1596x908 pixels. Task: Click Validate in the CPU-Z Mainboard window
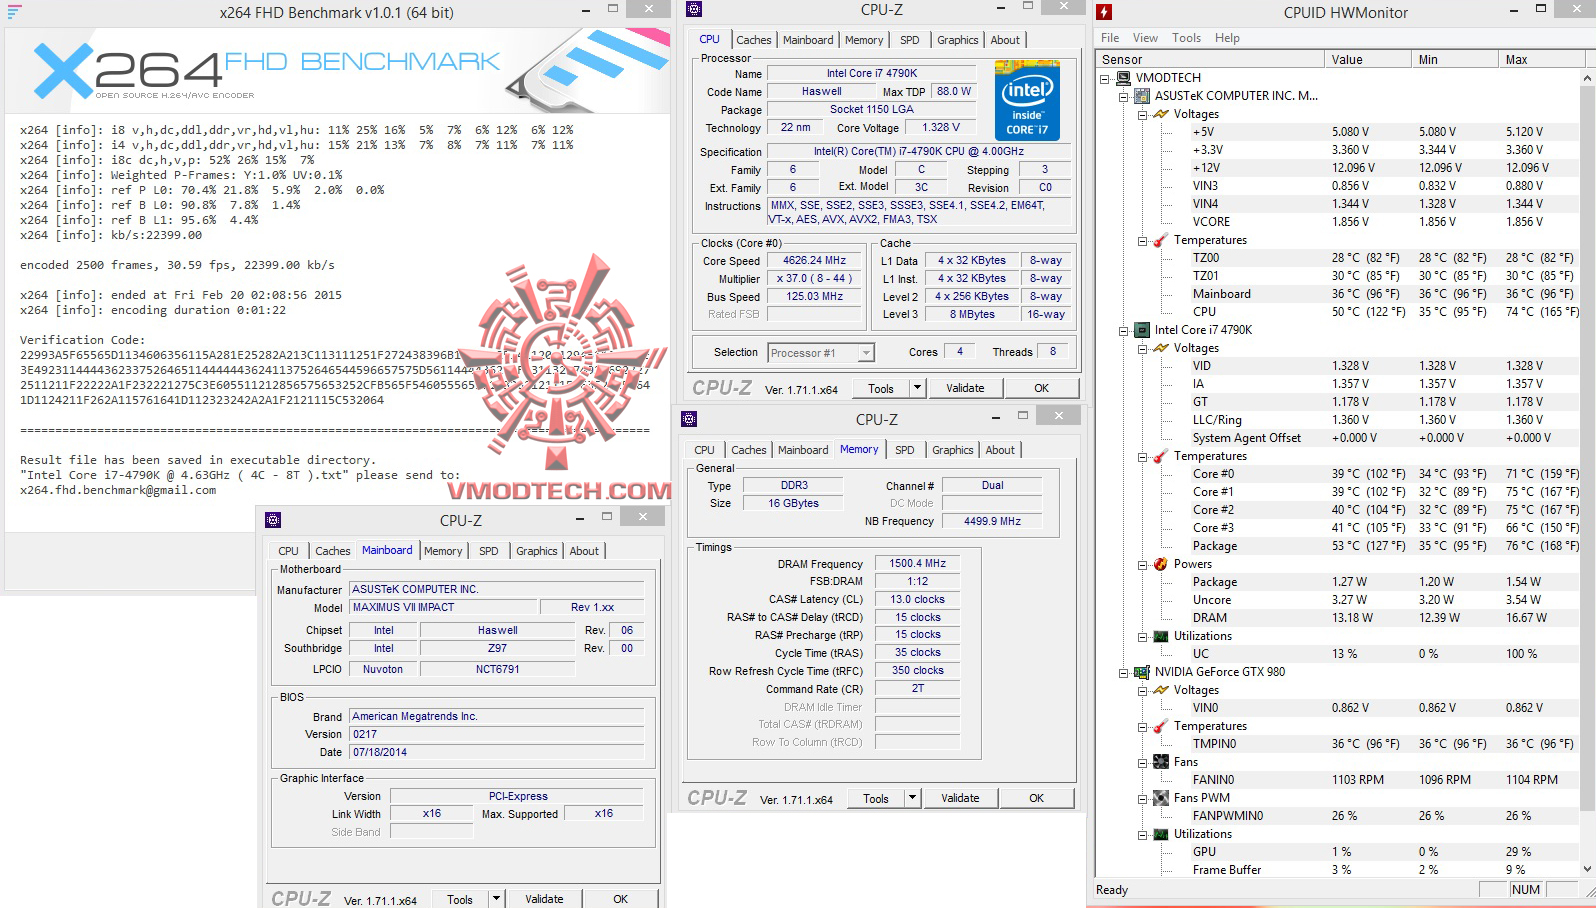[544, 899]
